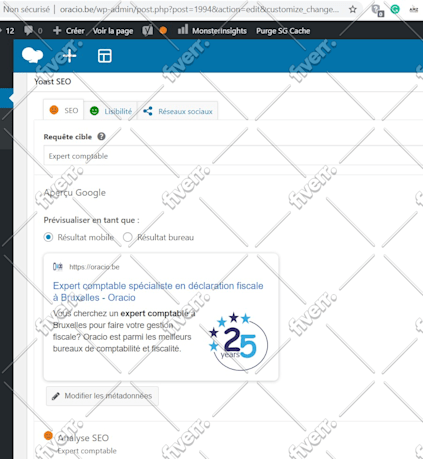The width and height of the screenshot is (423, 459).
Task: Switch to the SEO tab
Action: [63, 110]
